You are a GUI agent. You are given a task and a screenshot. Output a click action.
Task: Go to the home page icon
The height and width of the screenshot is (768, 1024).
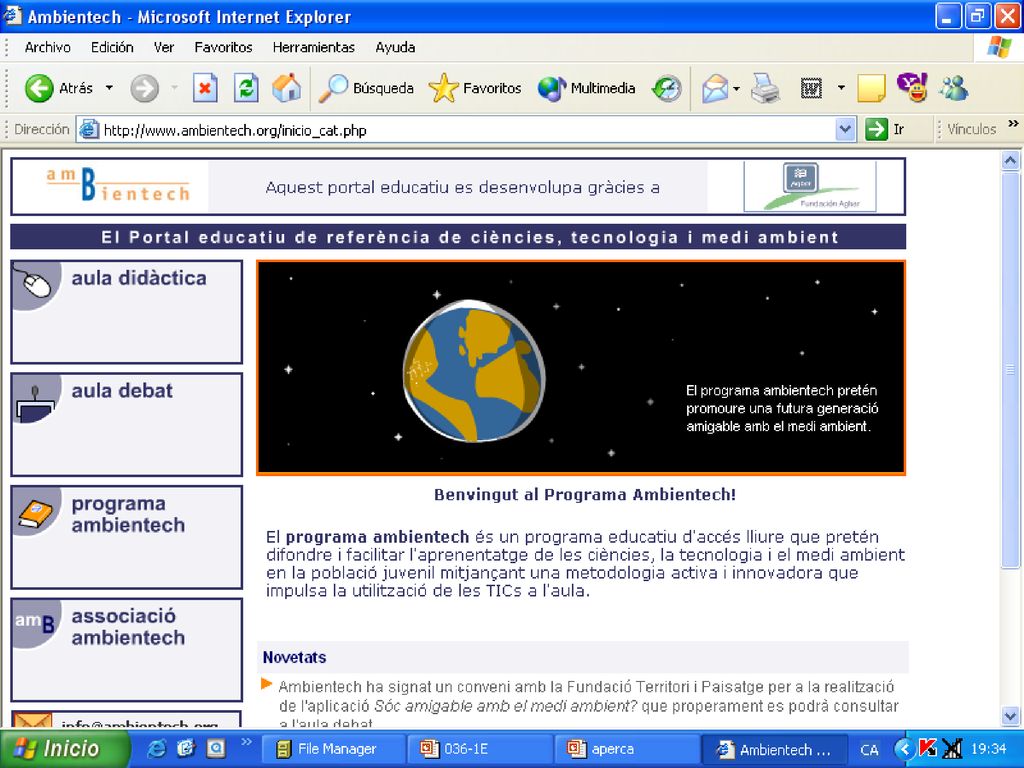point(287,88)
